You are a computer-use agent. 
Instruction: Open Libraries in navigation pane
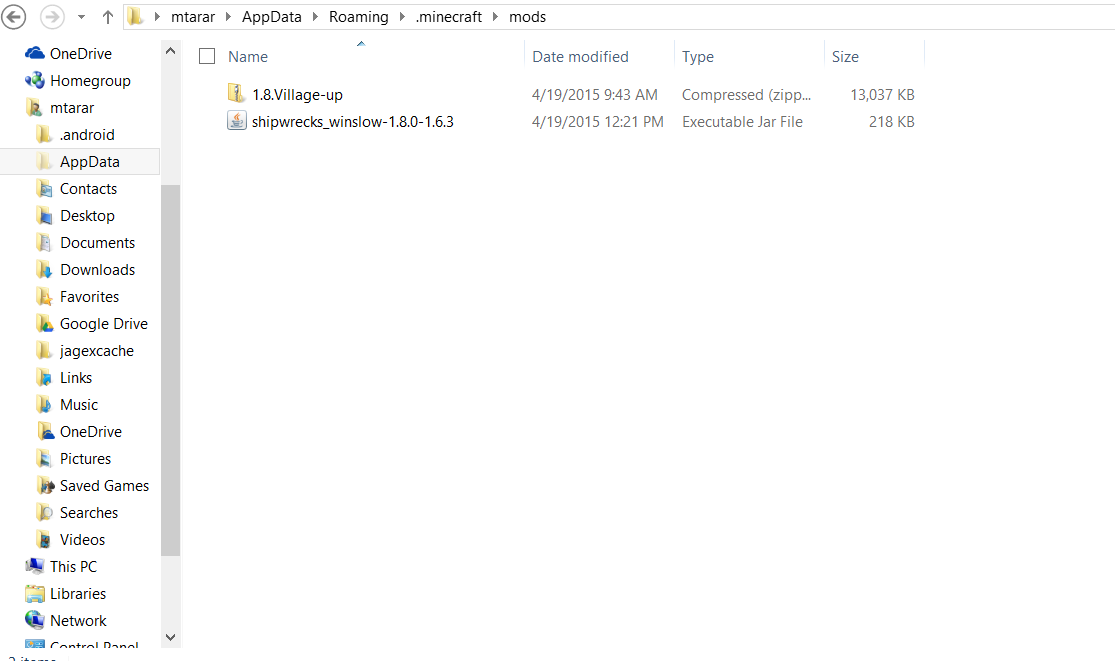(x=78, y=594)
